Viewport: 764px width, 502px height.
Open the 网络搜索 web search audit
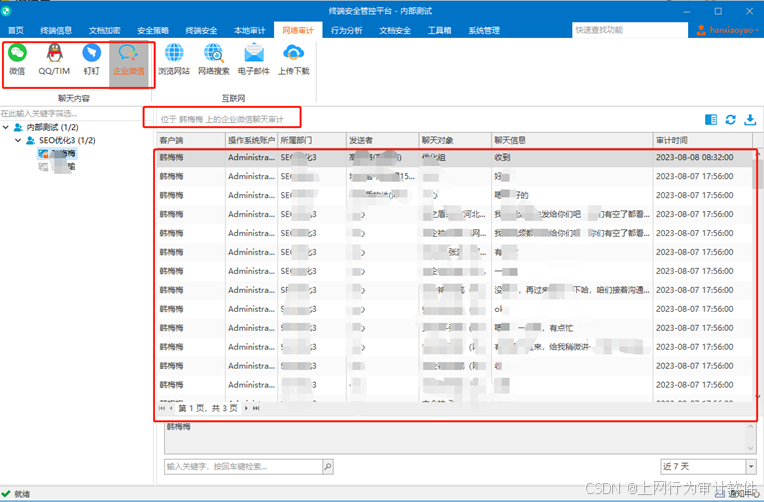pos(213,59)
